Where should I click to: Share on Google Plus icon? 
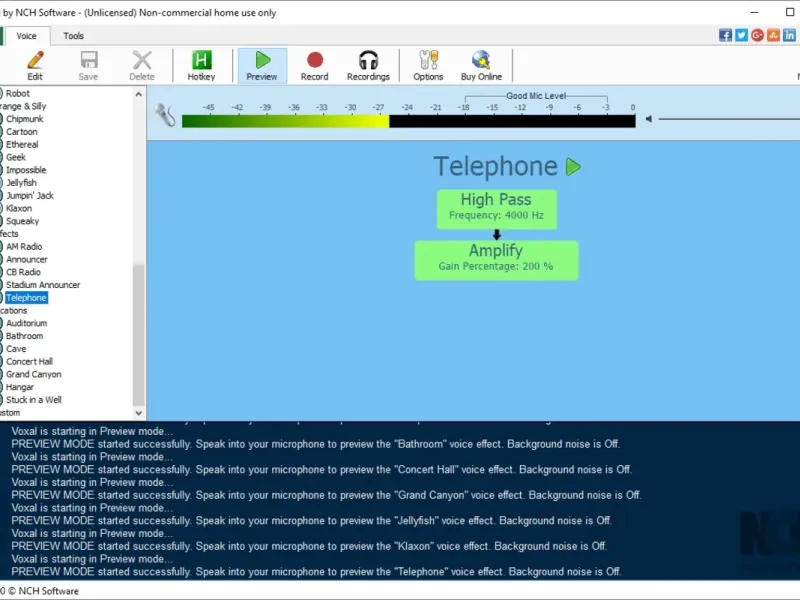coord(757,35)
